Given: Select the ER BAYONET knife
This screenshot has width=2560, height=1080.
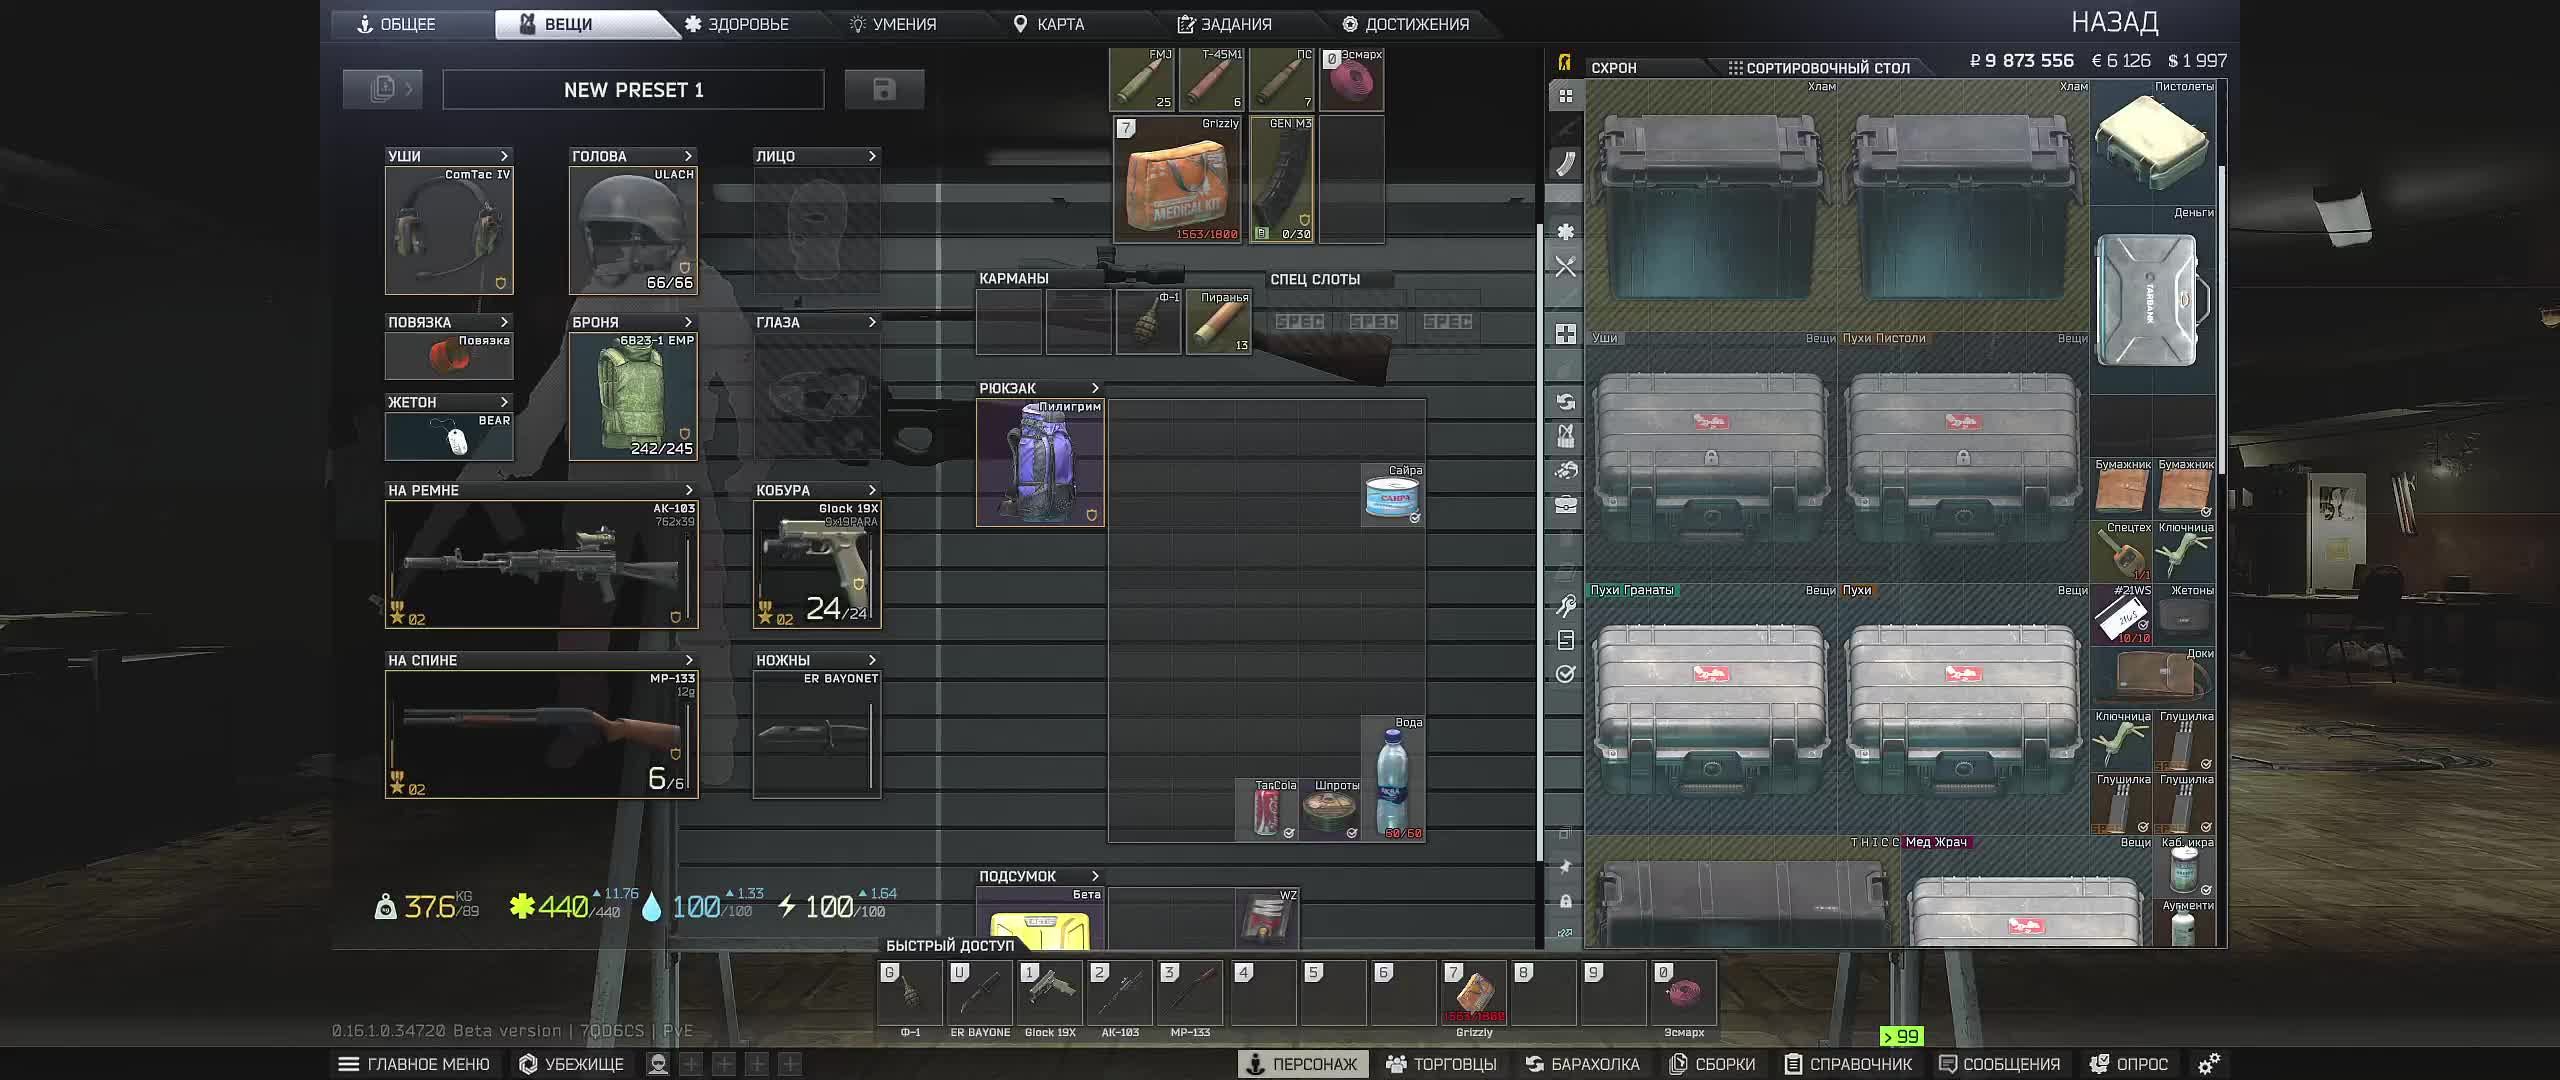Looking at the screenshot, I should (817, 734).
